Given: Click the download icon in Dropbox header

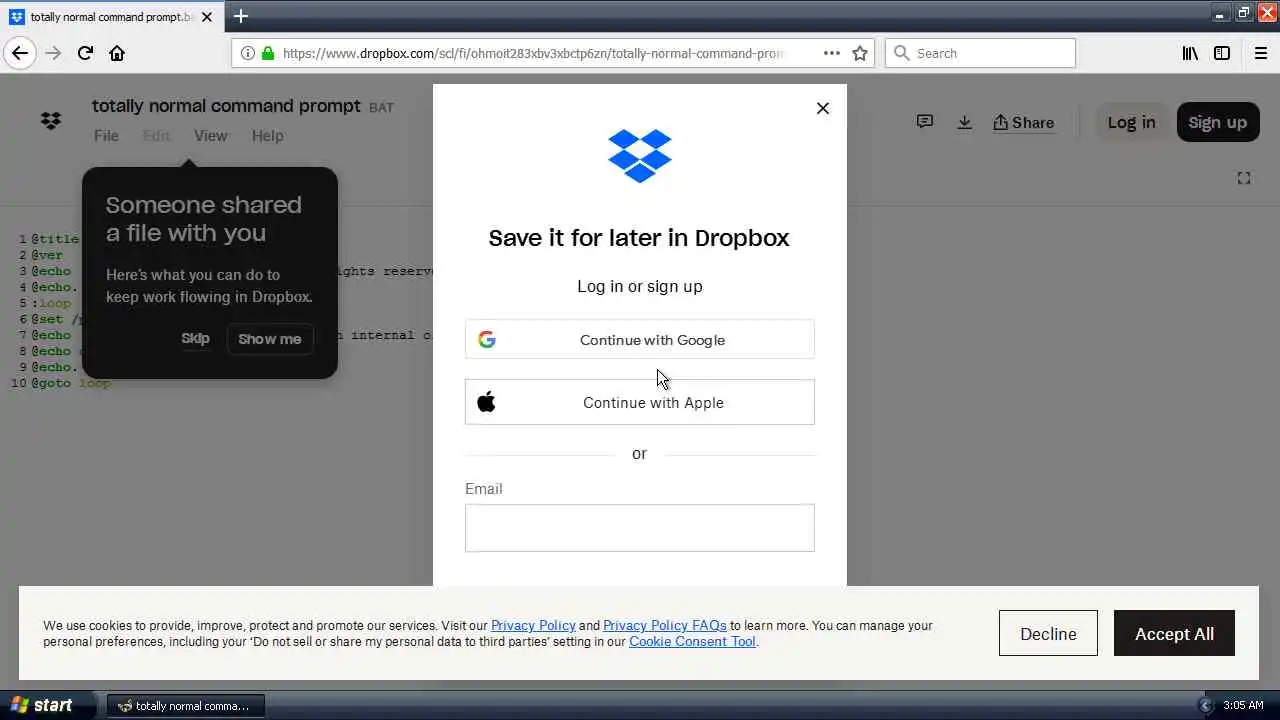Looking at the screenshot, I should coord(964,122).
